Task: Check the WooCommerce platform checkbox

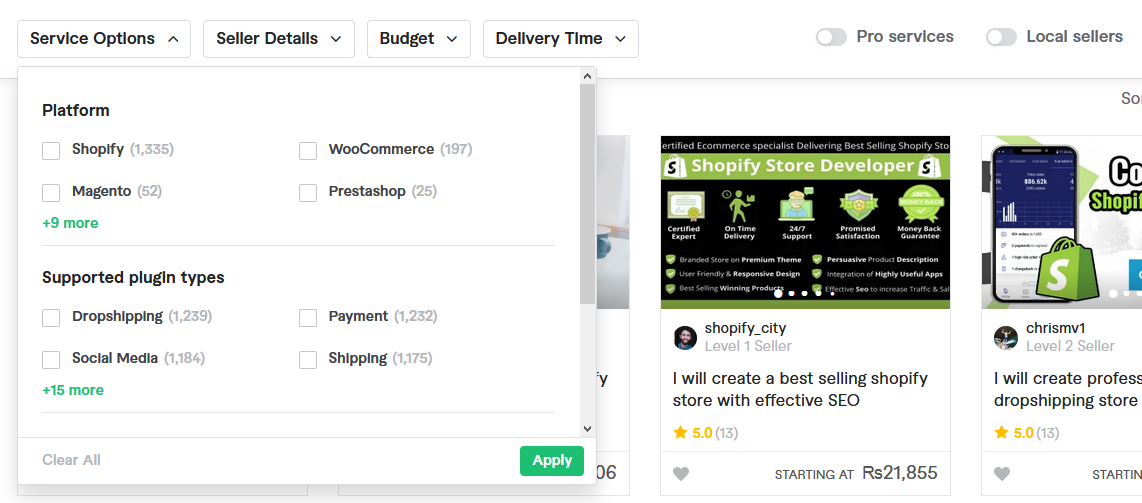Action: (x=308, y=151)
